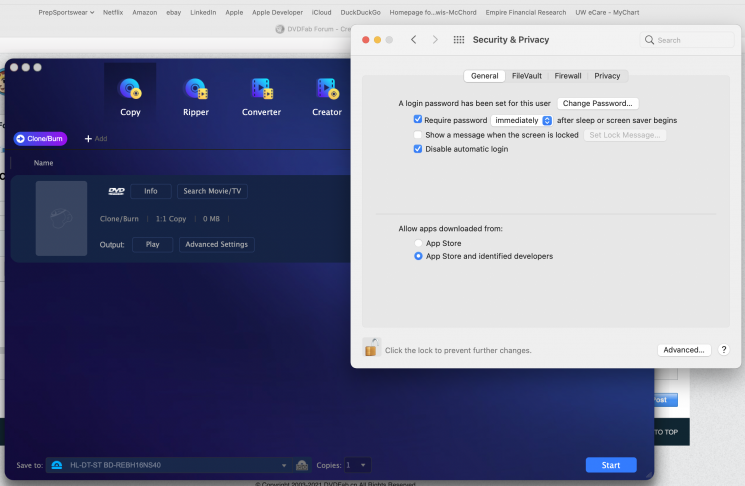Switch to the FileVault tab
Image resolution: width=745 pixels, height=486 pixels.
click(x=527, y=76)
